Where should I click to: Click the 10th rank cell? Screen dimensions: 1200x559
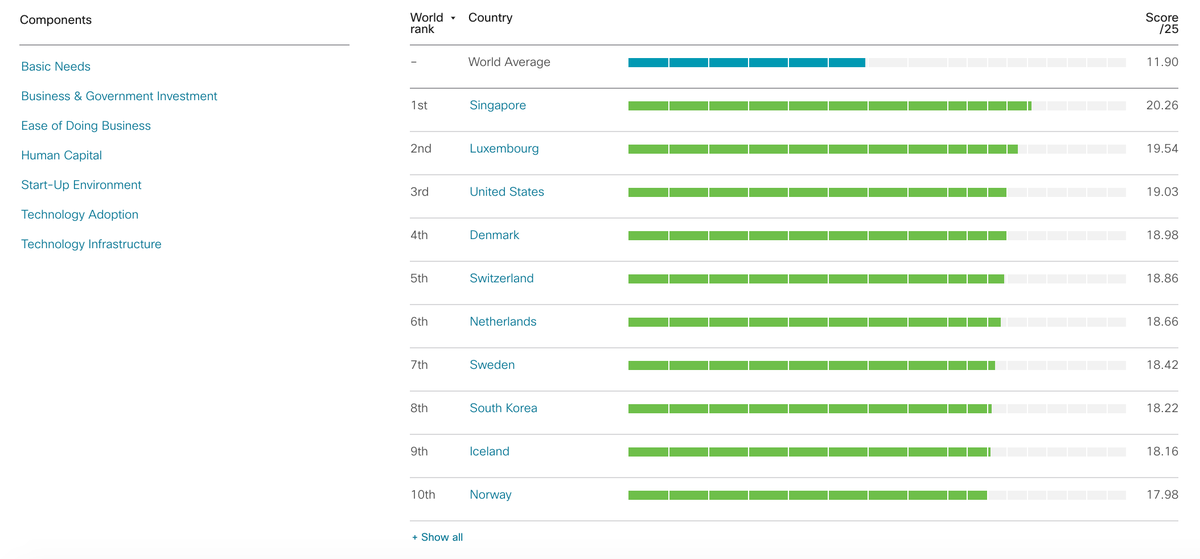pos(423,494)
